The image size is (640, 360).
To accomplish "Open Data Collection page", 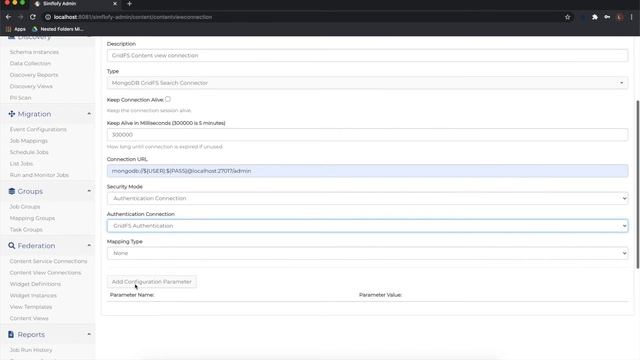I will (x=30, y=63).
